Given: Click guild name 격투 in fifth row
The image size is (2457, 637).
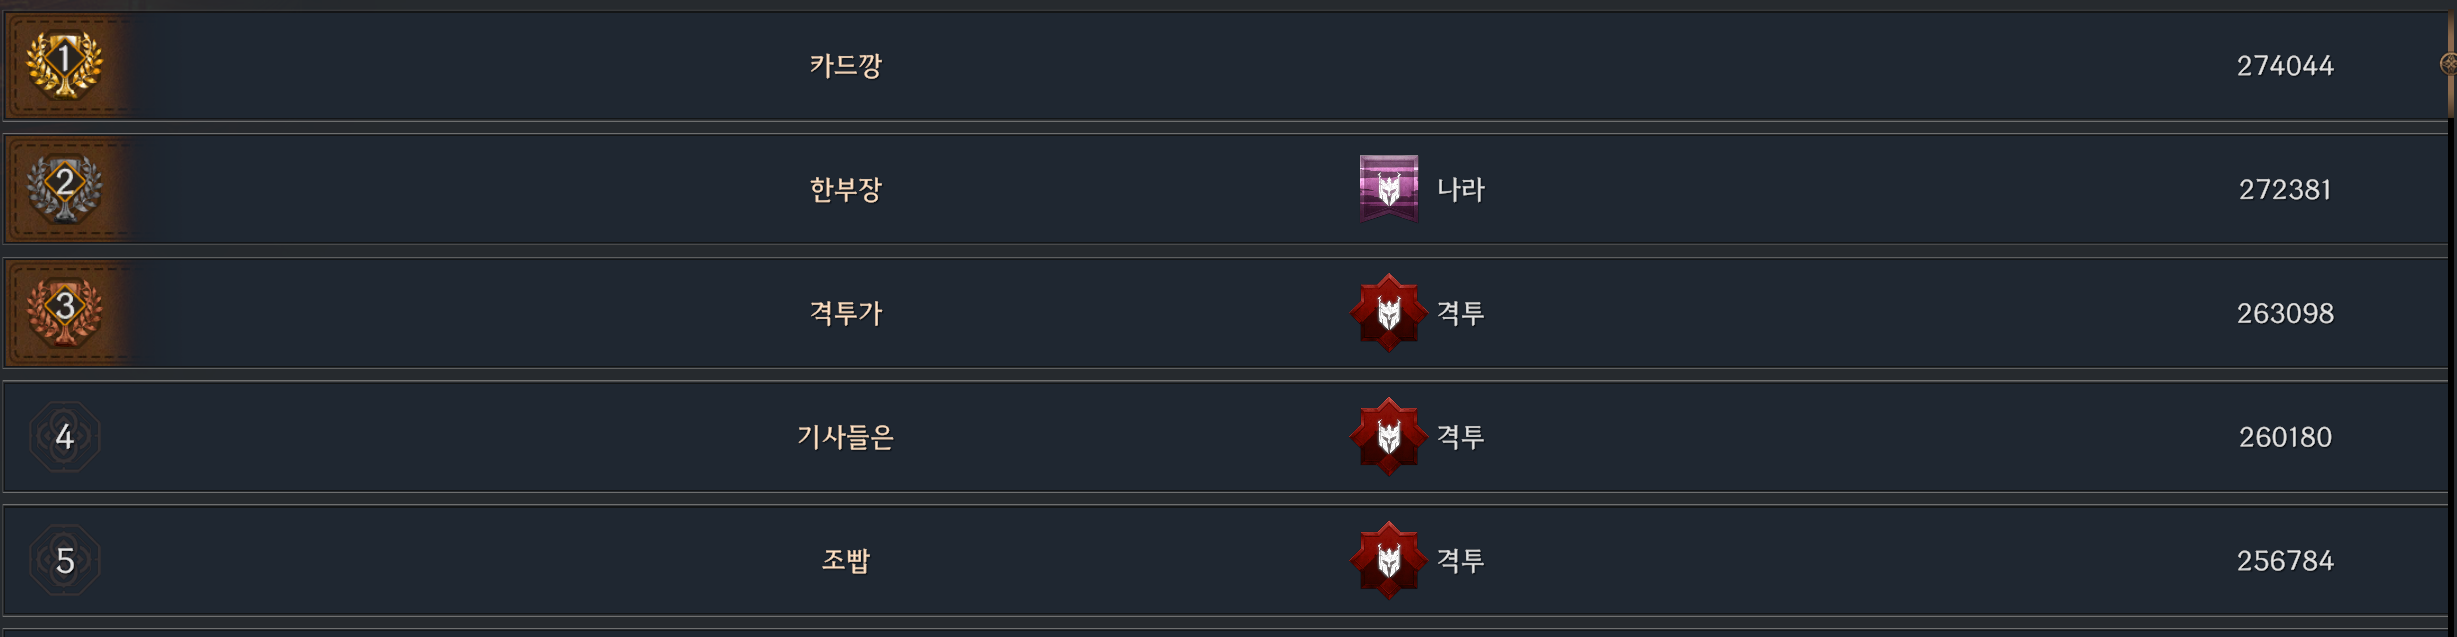Looking at the screenshot, I should (x=1460, y=560).
